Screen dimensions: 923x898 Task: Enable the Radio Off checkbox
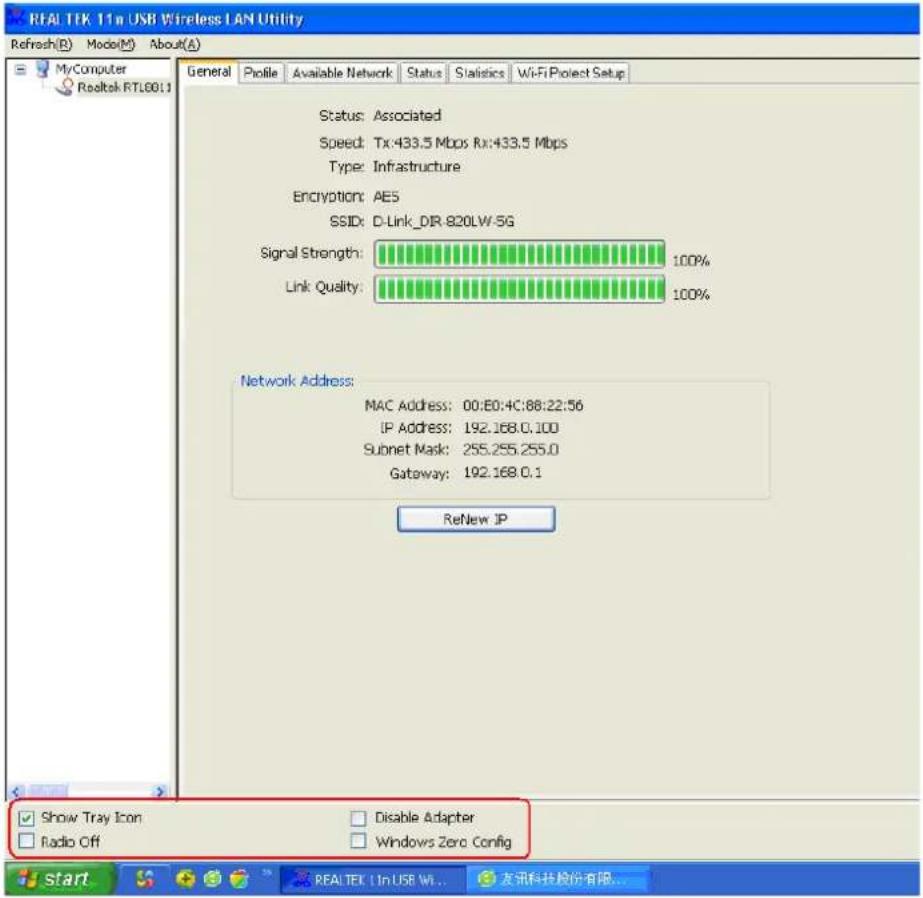pyautogui.click(x=26, y=841)
